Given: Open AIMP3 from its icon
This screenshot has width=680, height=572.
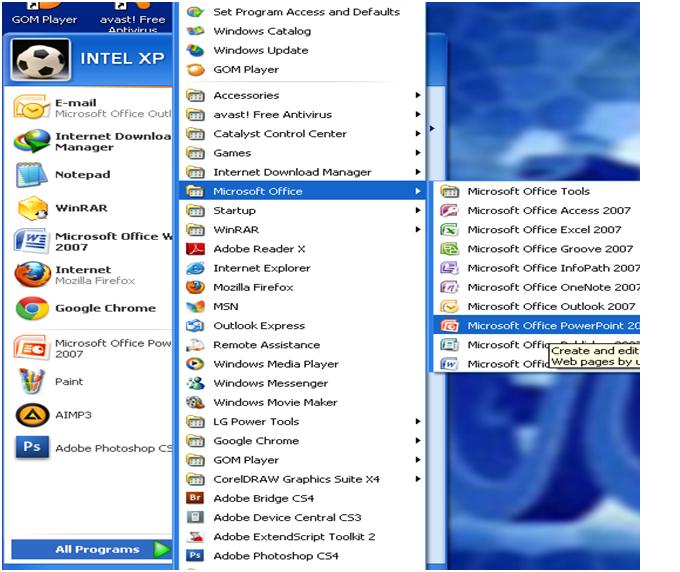Looking at the screenshot, I should click(32, 415).
